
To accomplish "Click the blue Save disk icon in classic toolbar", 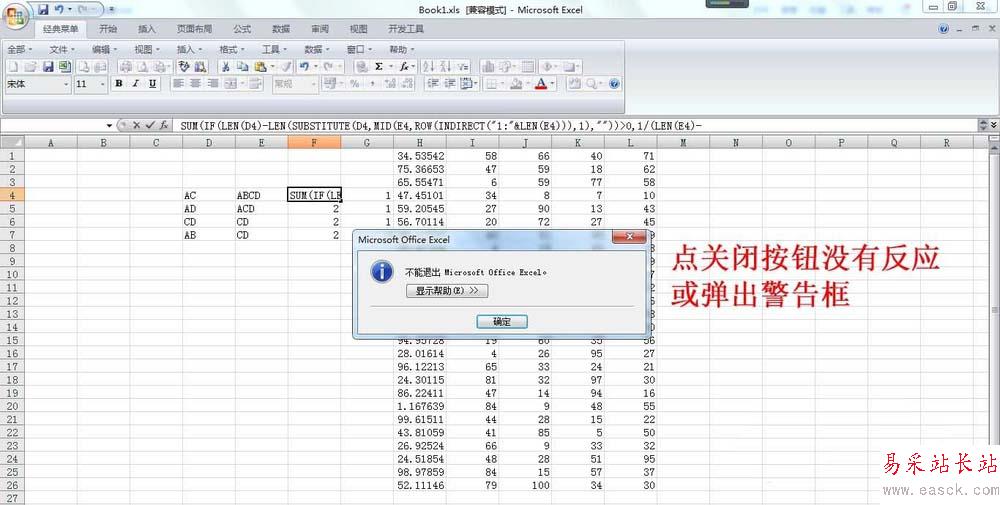I will 48,66.
